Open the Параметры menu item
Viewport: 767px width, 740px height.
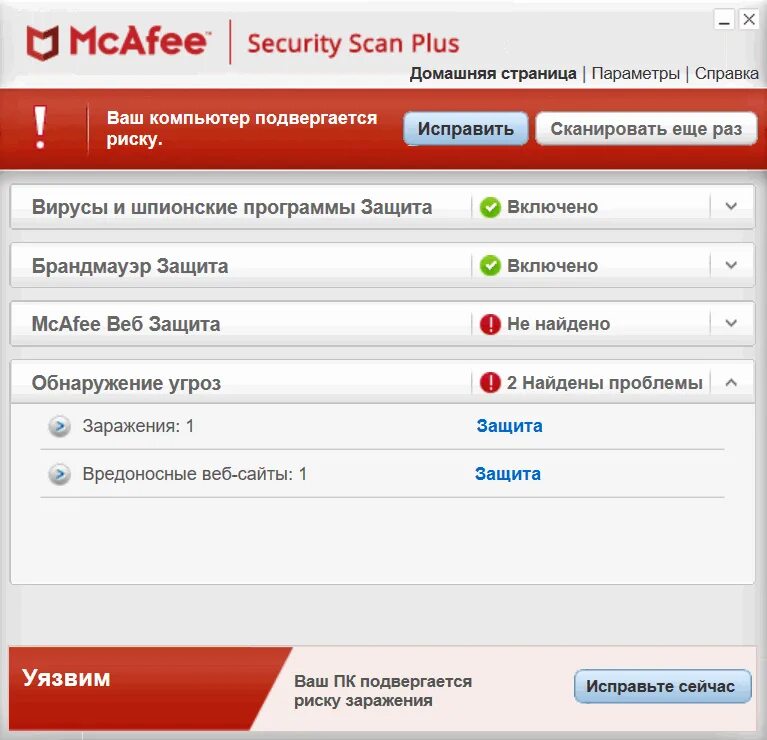point(635,73)
